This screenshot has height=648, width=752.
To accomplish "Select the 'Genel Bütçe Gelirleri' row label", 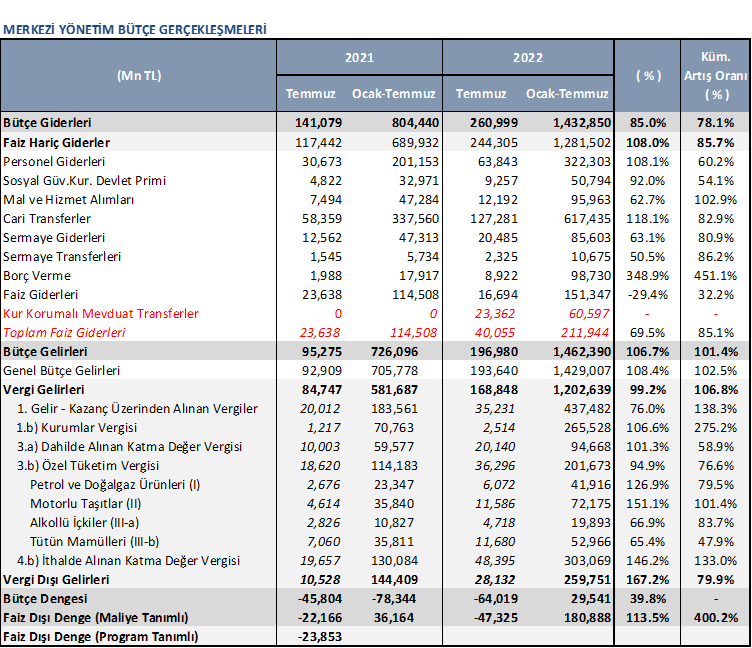I will pos(61,371).
